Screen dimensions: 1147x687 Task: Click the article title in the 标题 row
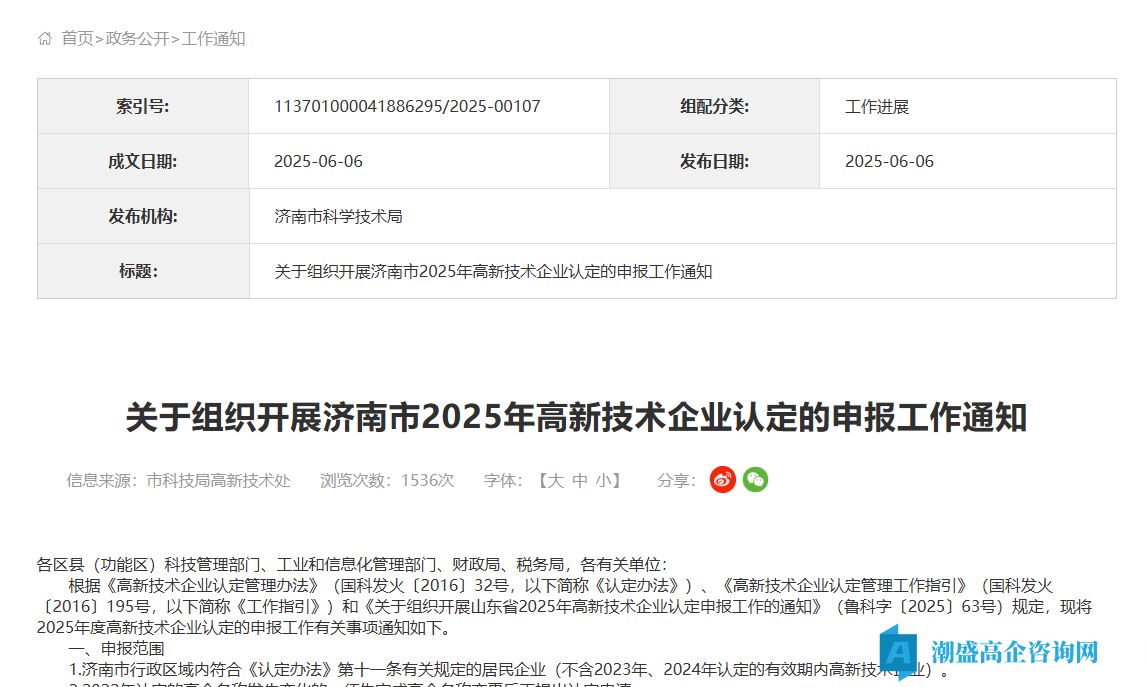(493, 271)
